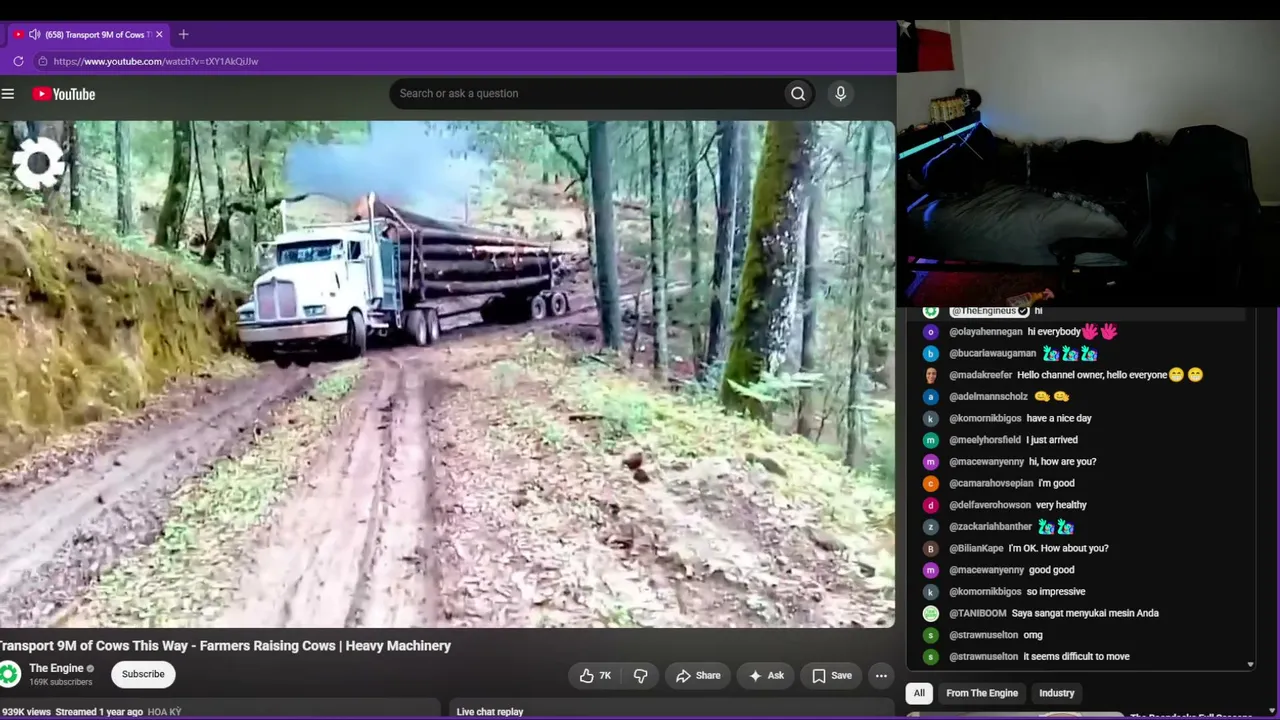Open the YouTube hamburger guide menu
The width and height of the screenshot is (1280, 720).
(8, 94)
